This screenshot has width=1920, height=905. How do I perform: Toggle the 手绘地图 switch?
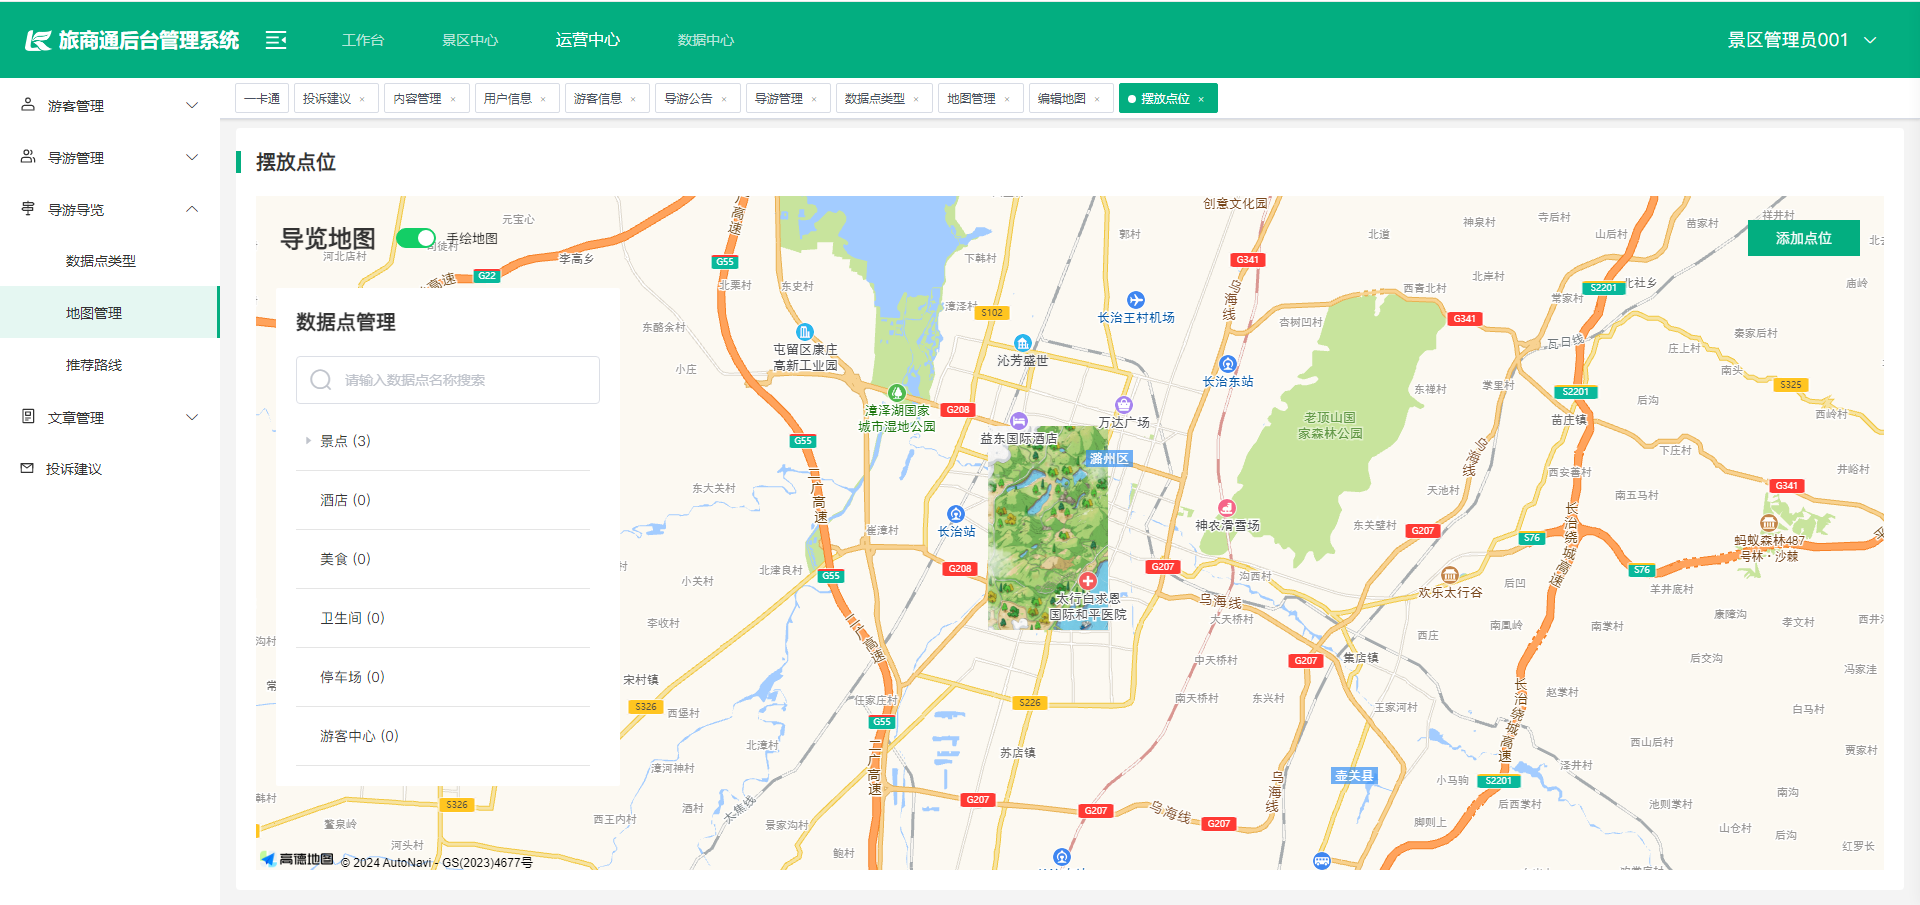(x=415, y=238)
